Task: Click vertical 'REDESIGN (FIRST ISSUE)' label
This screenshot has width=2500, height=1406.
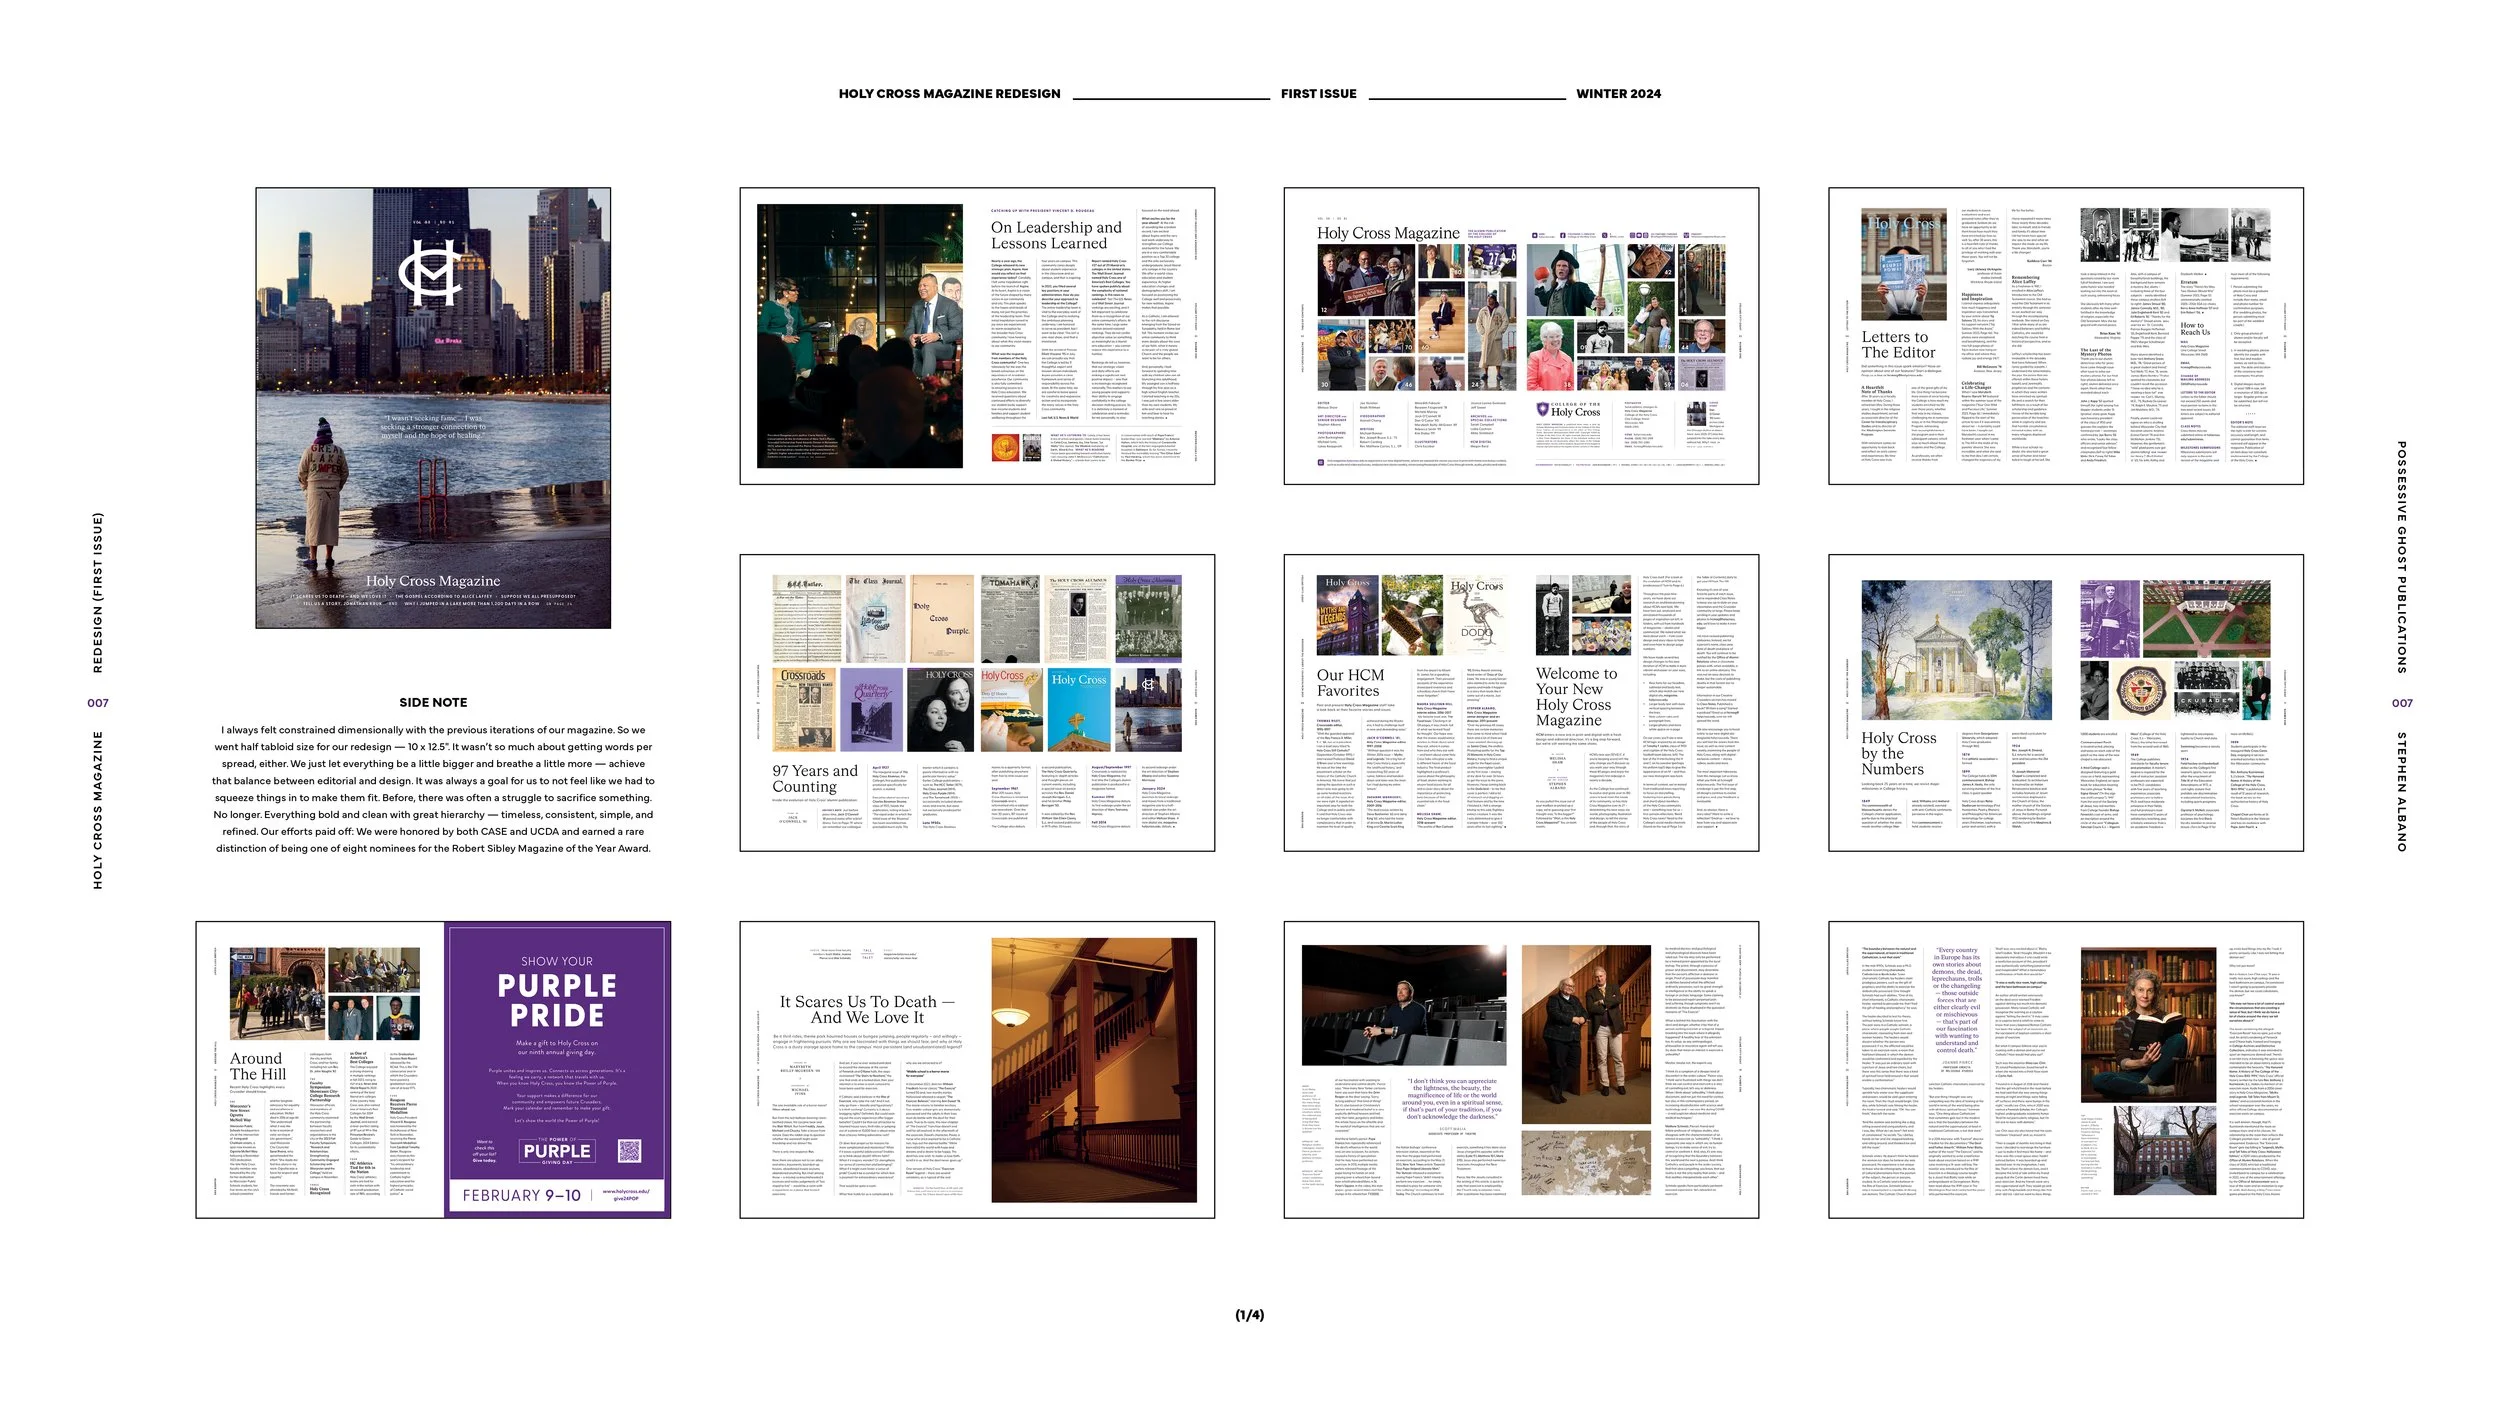Action: [98, 593]
